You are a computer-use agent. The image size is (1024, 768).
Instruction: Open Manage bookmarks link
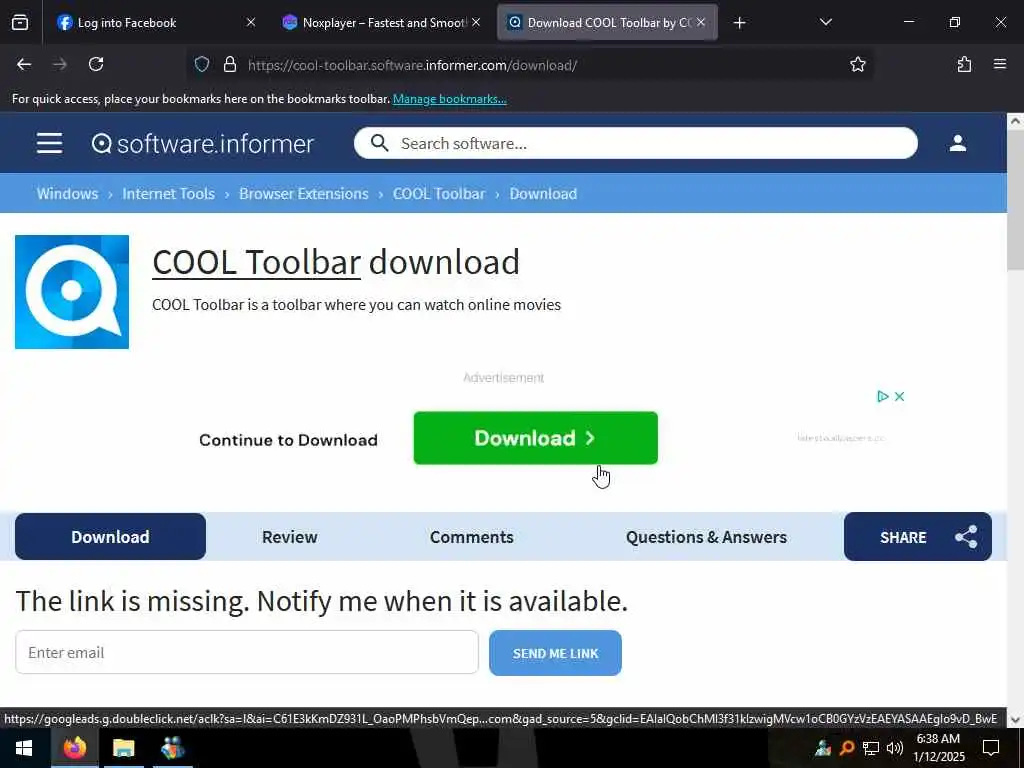(x=449, y=99)
